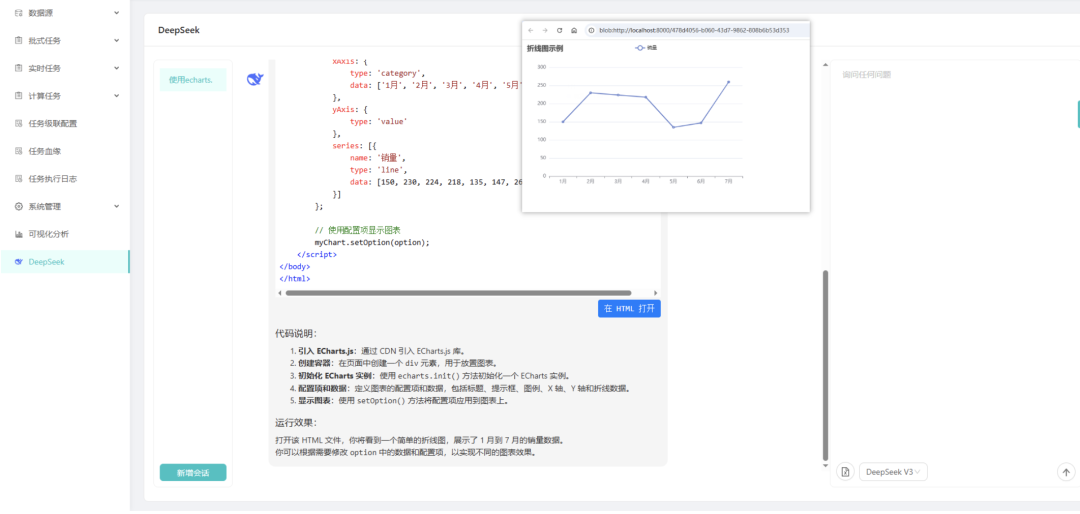This screenshot has height=514, width=1080.
Task: Click the closing </script> tag line
Action: pyautogui.click(x=317, y=254)
